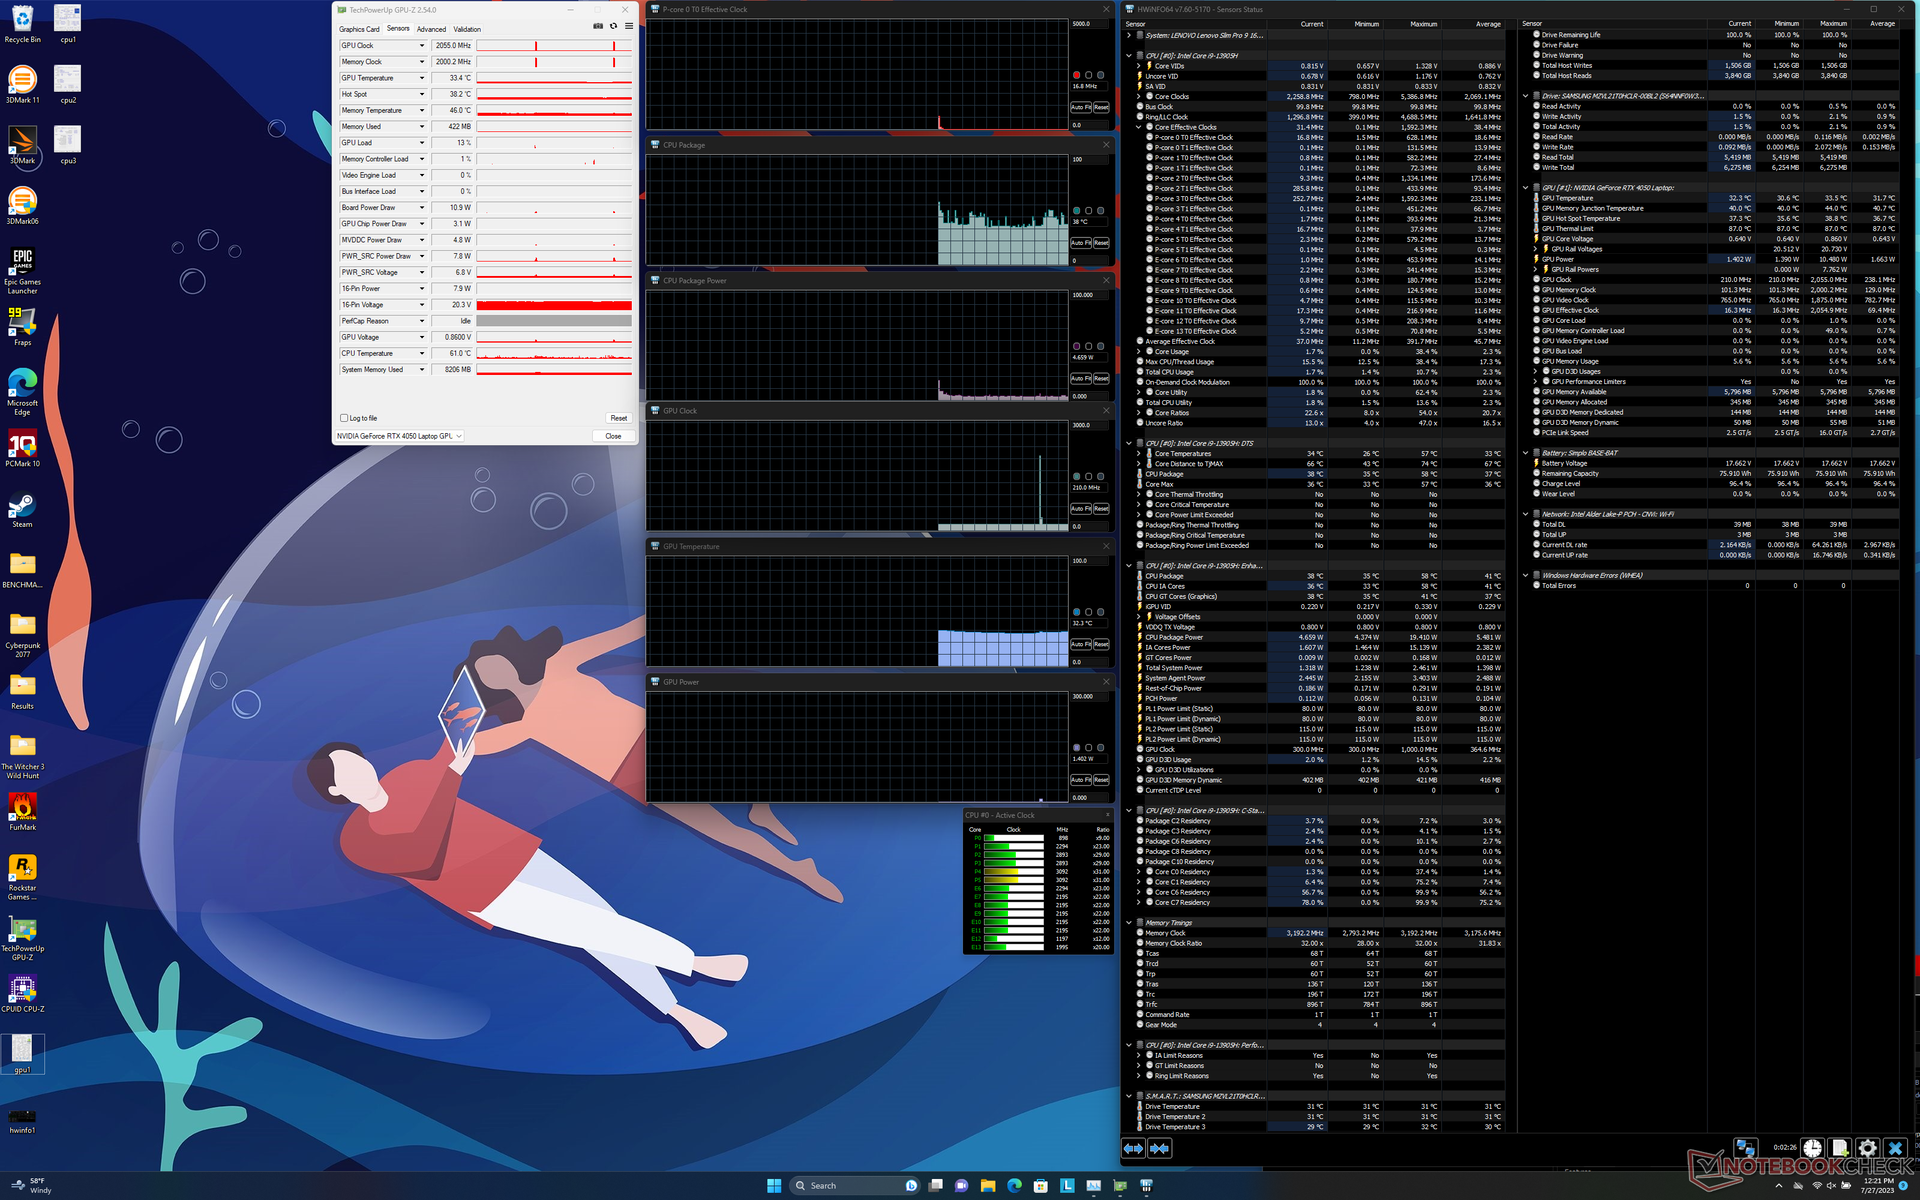Open Rockstar Games desktop shortcut
The height and width of the screenshot is (1200, 1920).
[x=22, y=877]
